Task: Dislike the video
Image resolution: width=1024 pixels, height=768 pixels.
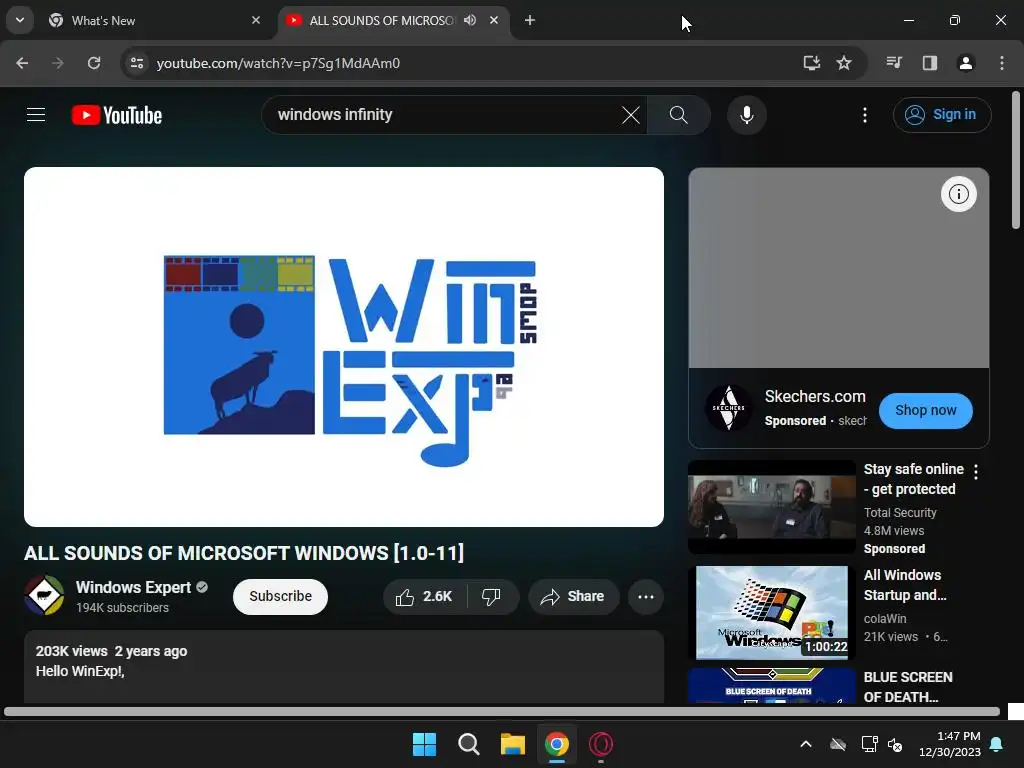Action: point(492,596)
